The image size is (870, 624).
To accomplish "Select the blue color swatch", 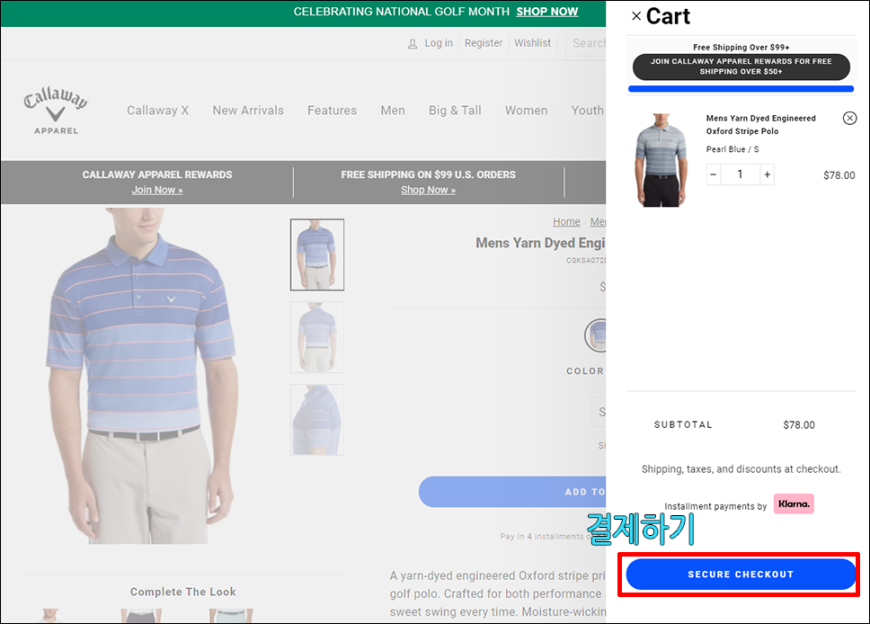I will coord(595,335).
